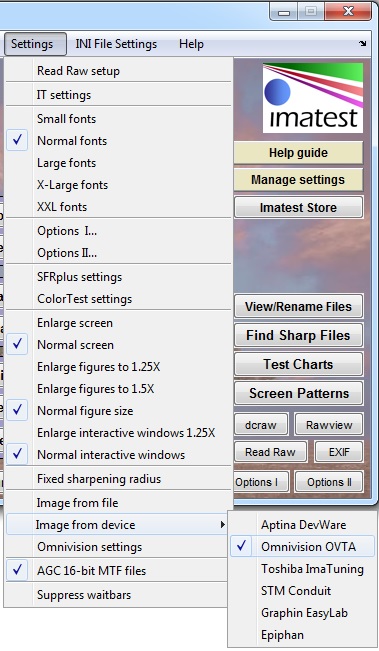Select the checked Normal fonts option
The width and height of the screenshot is (379, 651).
click(x=118, y=141)
